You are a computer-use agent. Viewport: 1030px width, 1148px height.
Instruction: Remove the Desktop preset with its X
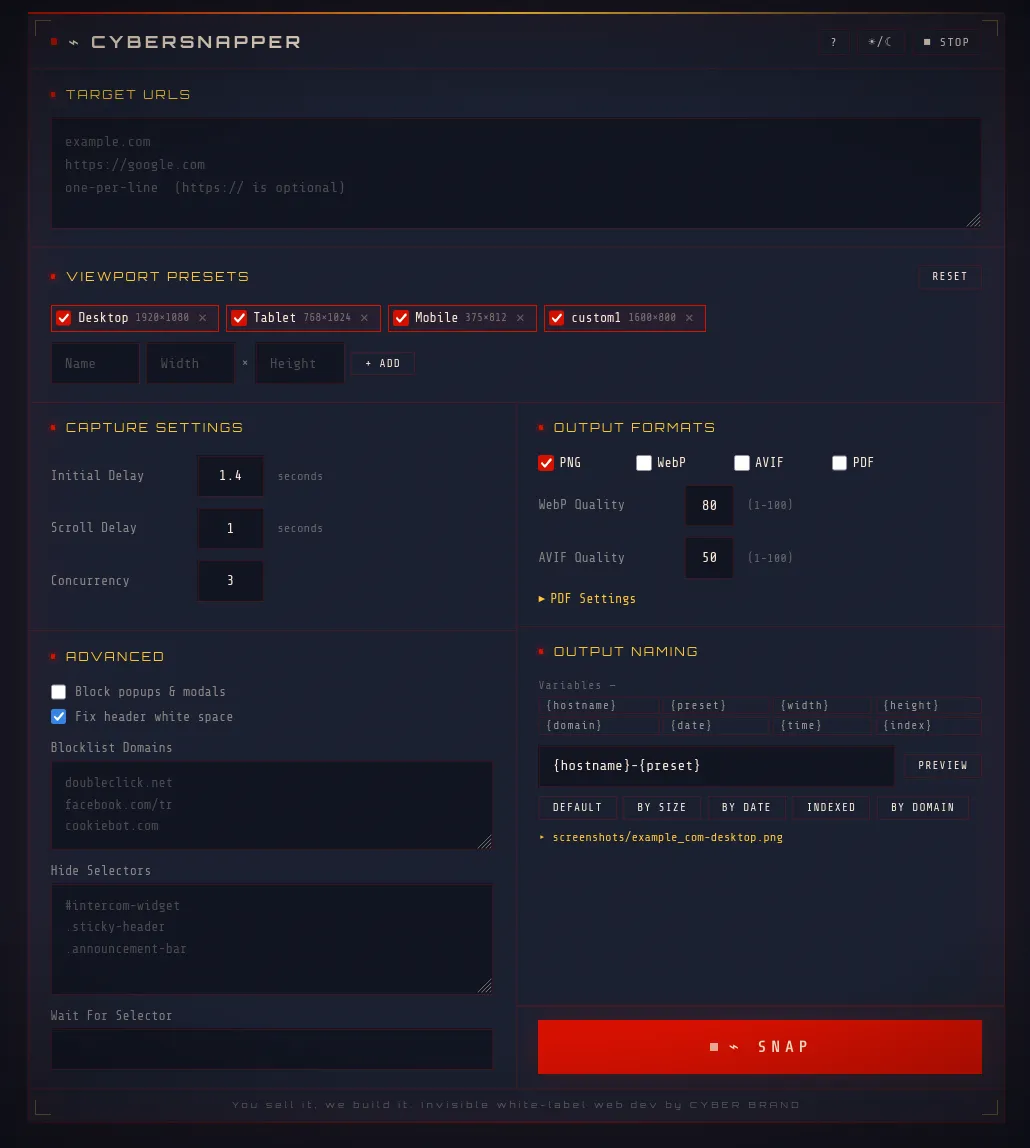tap(203, 318)
